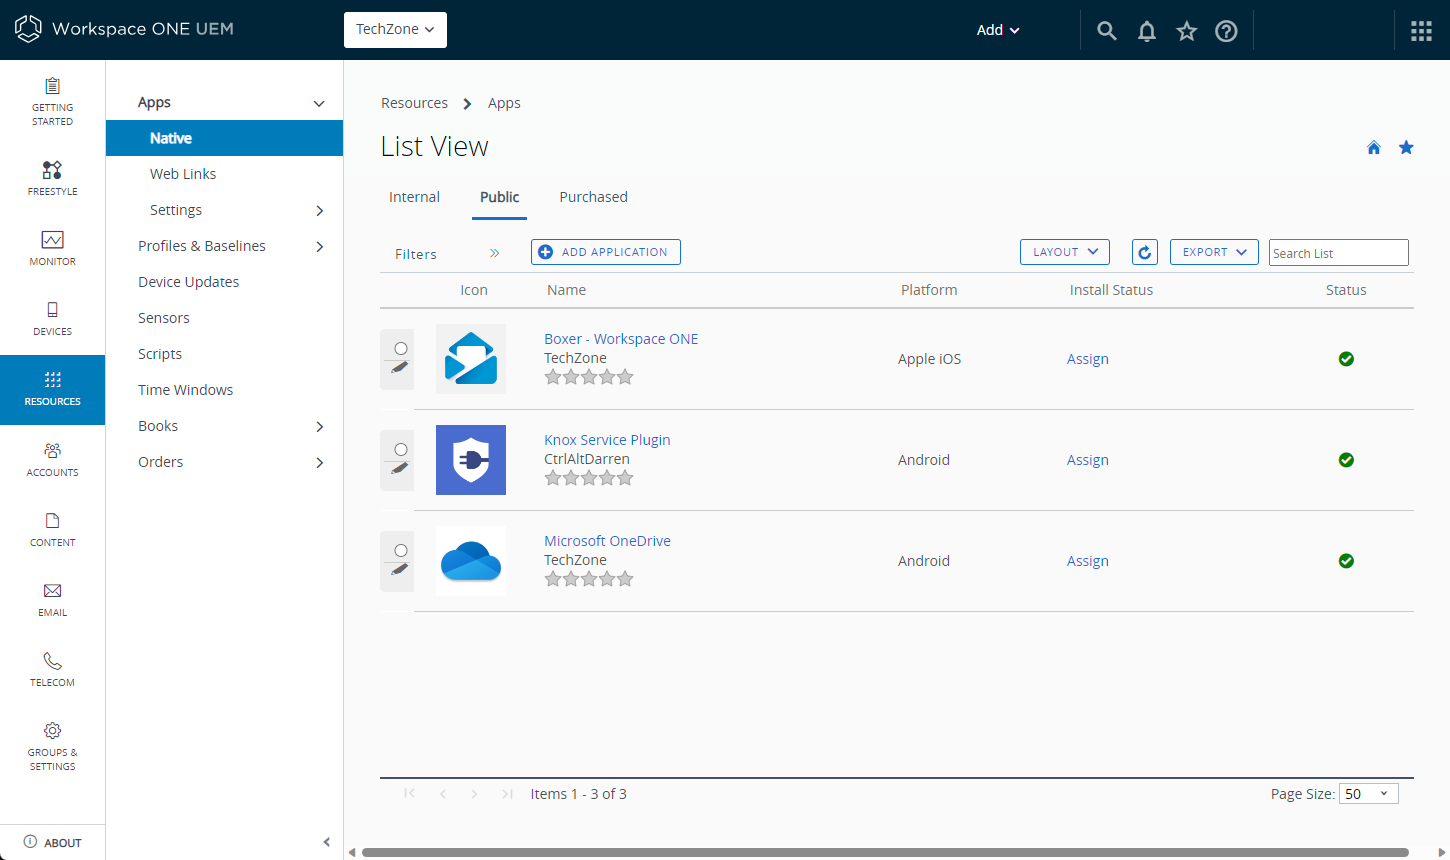Expand the Profiles & Baselines menu
Viewport: 1450px width, 860px height.
coord(231,246)
